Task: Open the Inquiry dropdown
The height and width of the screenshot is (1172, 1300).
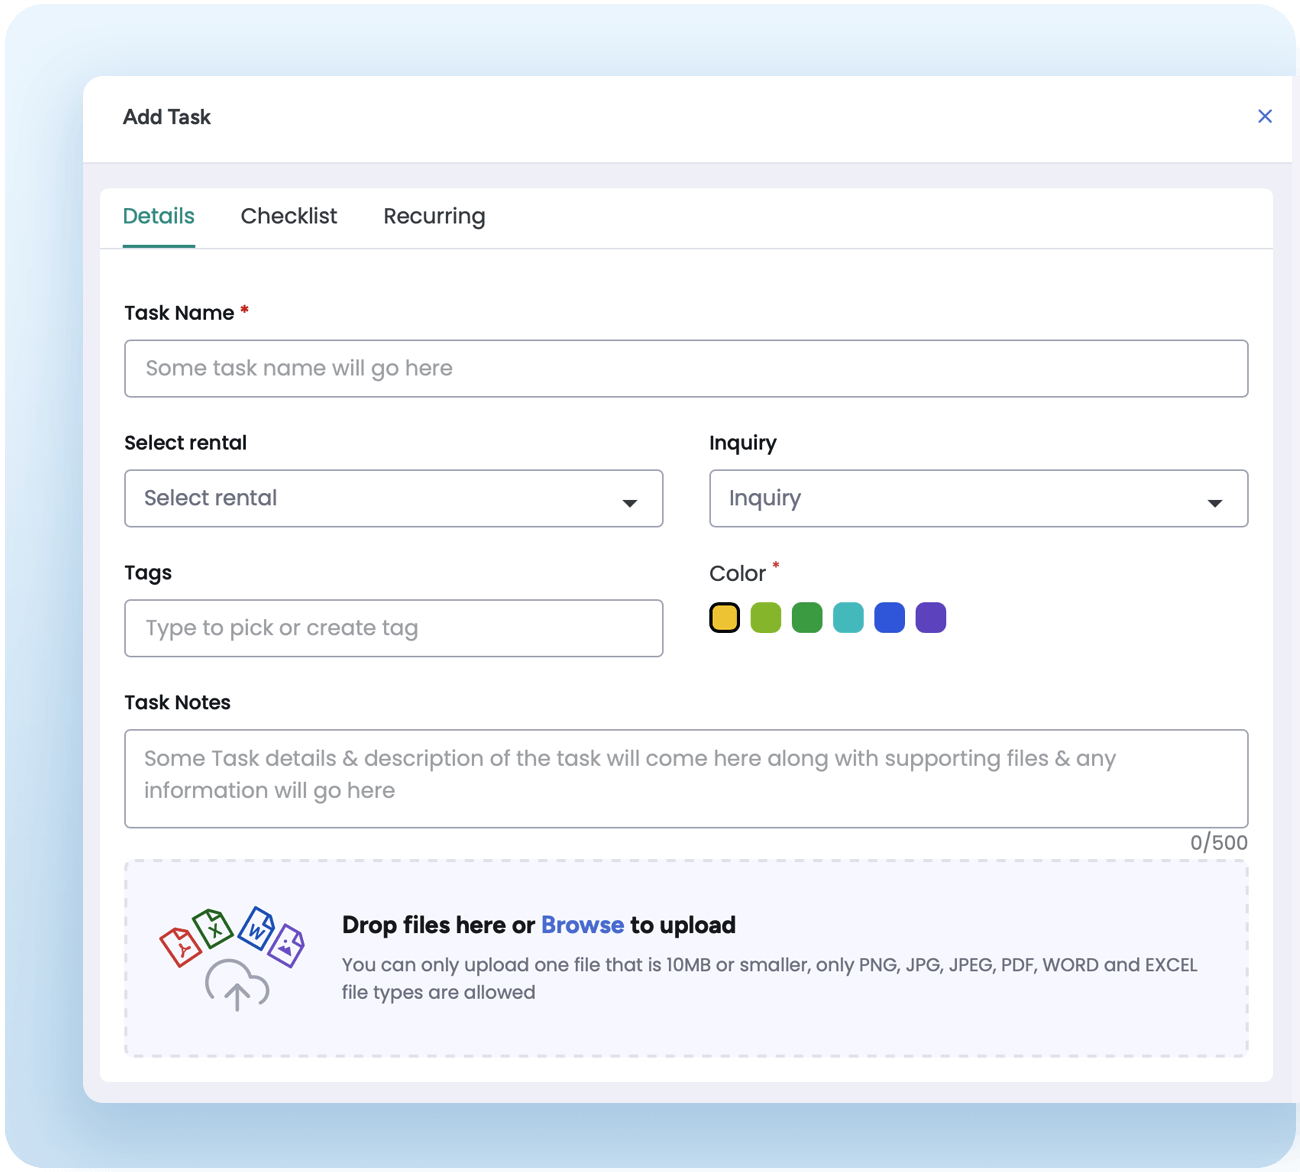Action: tap(977, 498)
